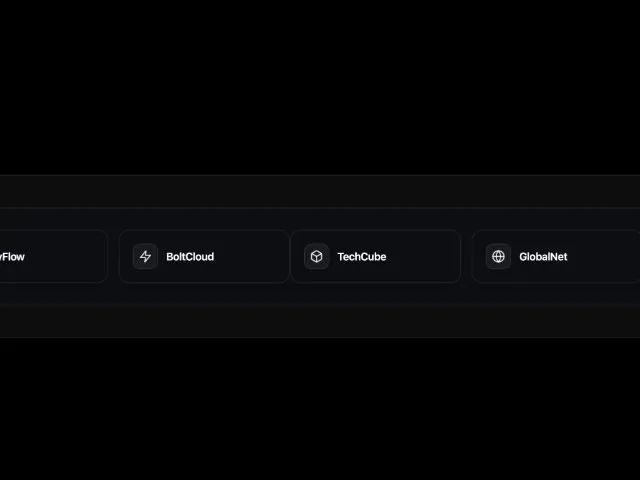Click the dark band below the logo cards
This screenshot has height=480, width=640.
click(x=320, y=321)
